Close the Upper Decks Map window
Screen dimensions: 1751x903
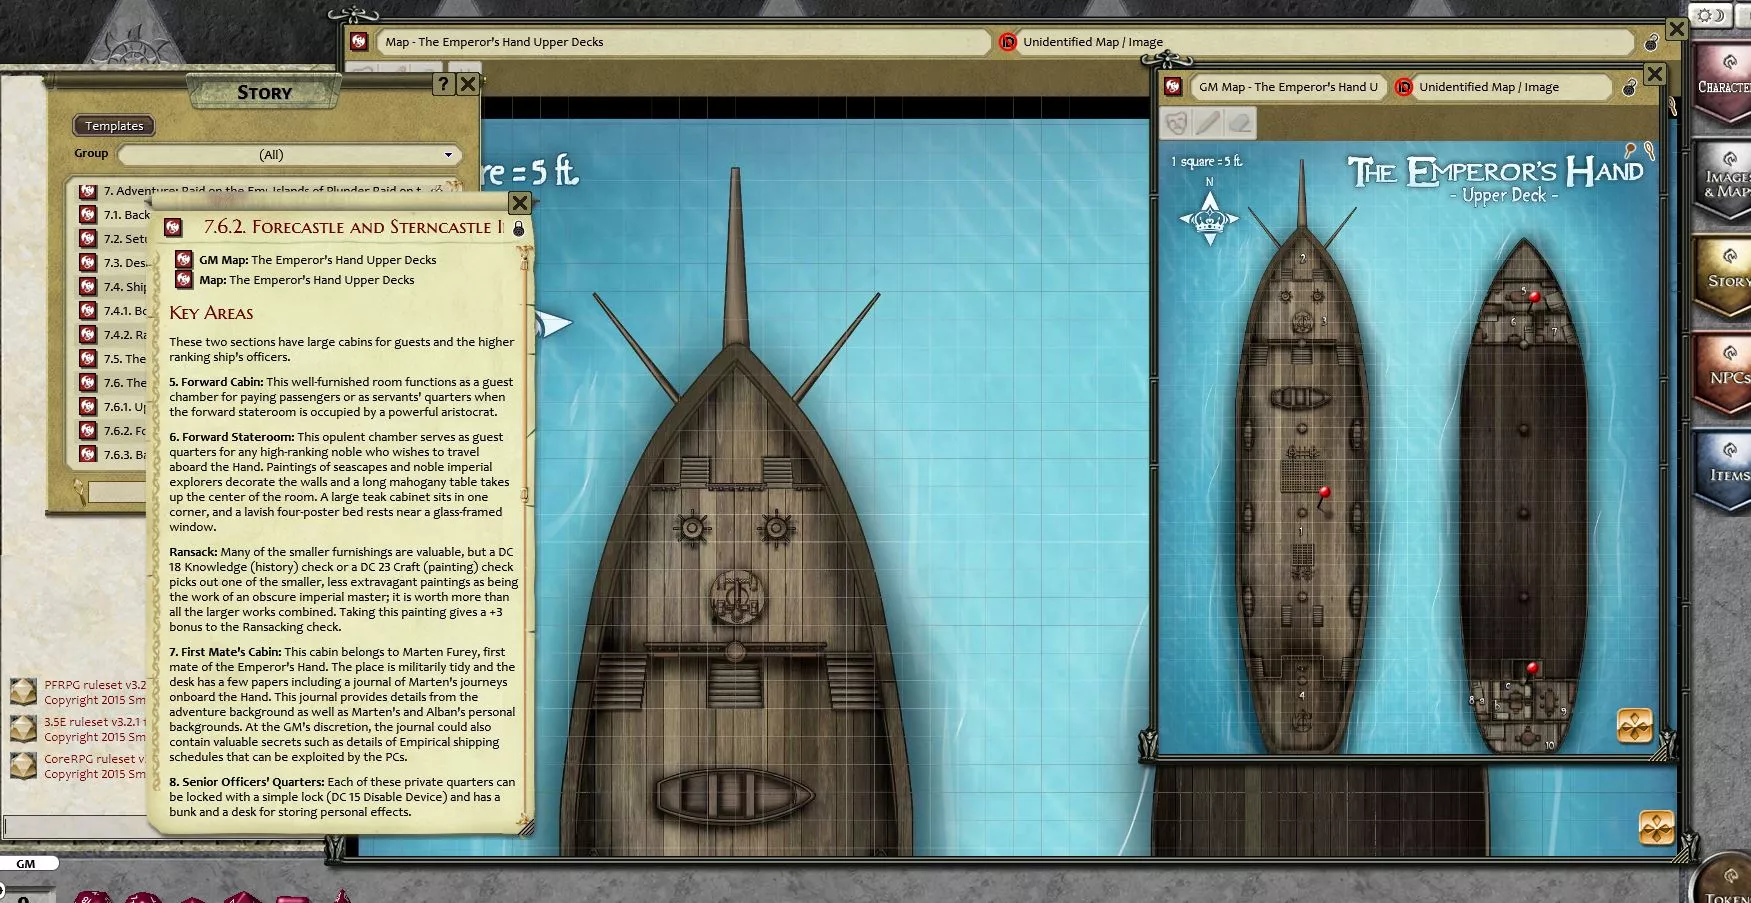point(1677,29)
